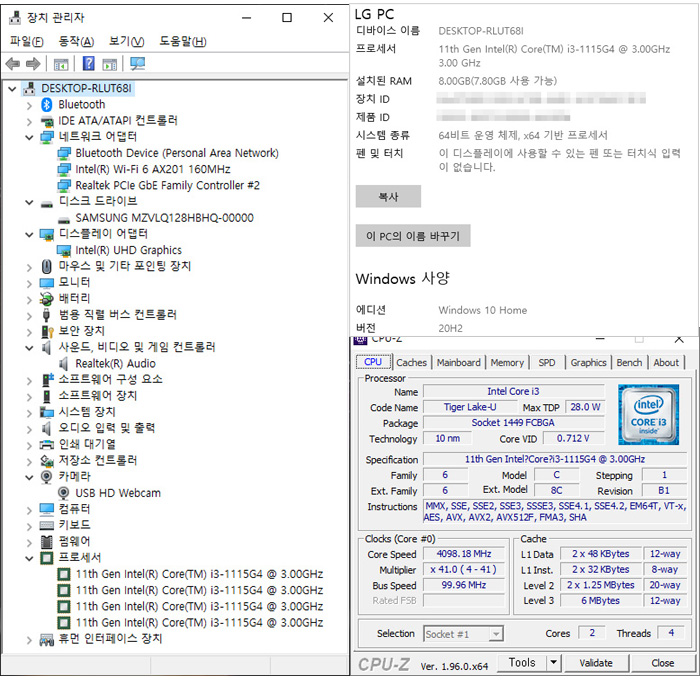The image size is (700, 680).
Task: Click the display adapters category icon
Action: (47, 234)
